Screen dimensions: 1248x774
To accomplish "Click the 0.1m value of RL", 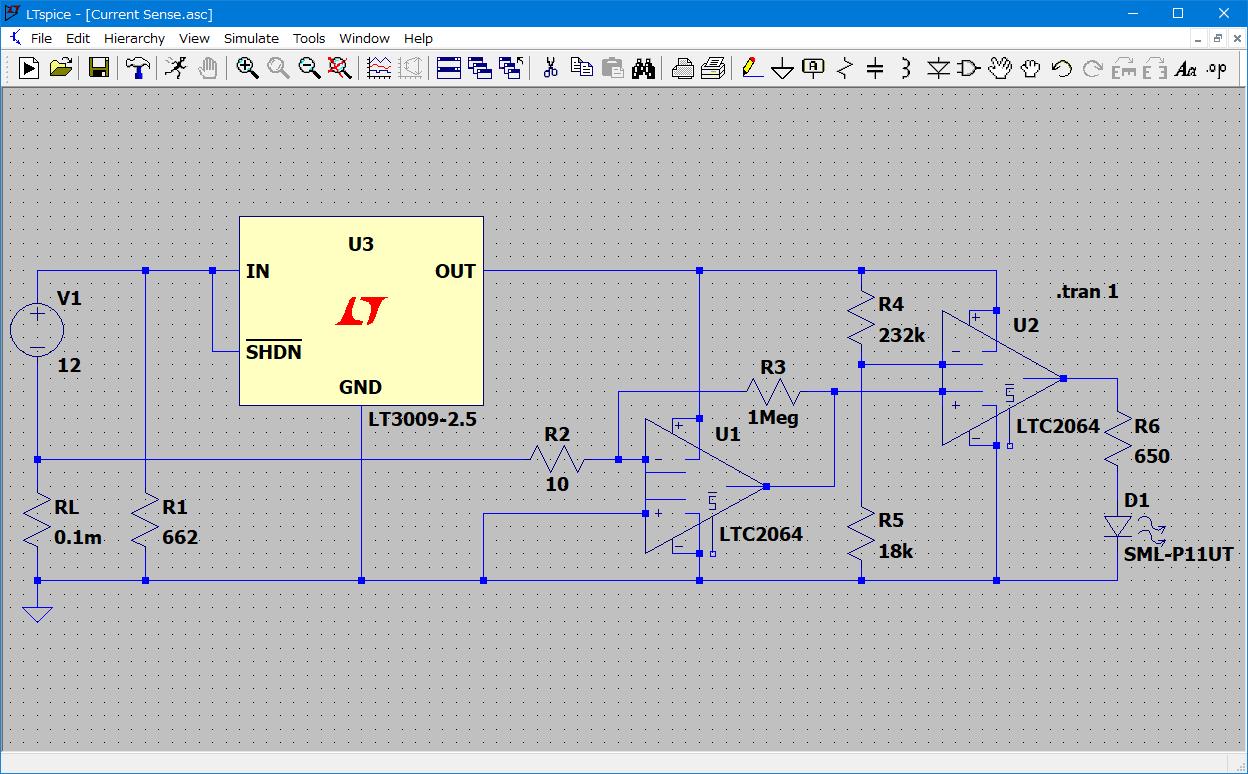I will coord(78,537).
